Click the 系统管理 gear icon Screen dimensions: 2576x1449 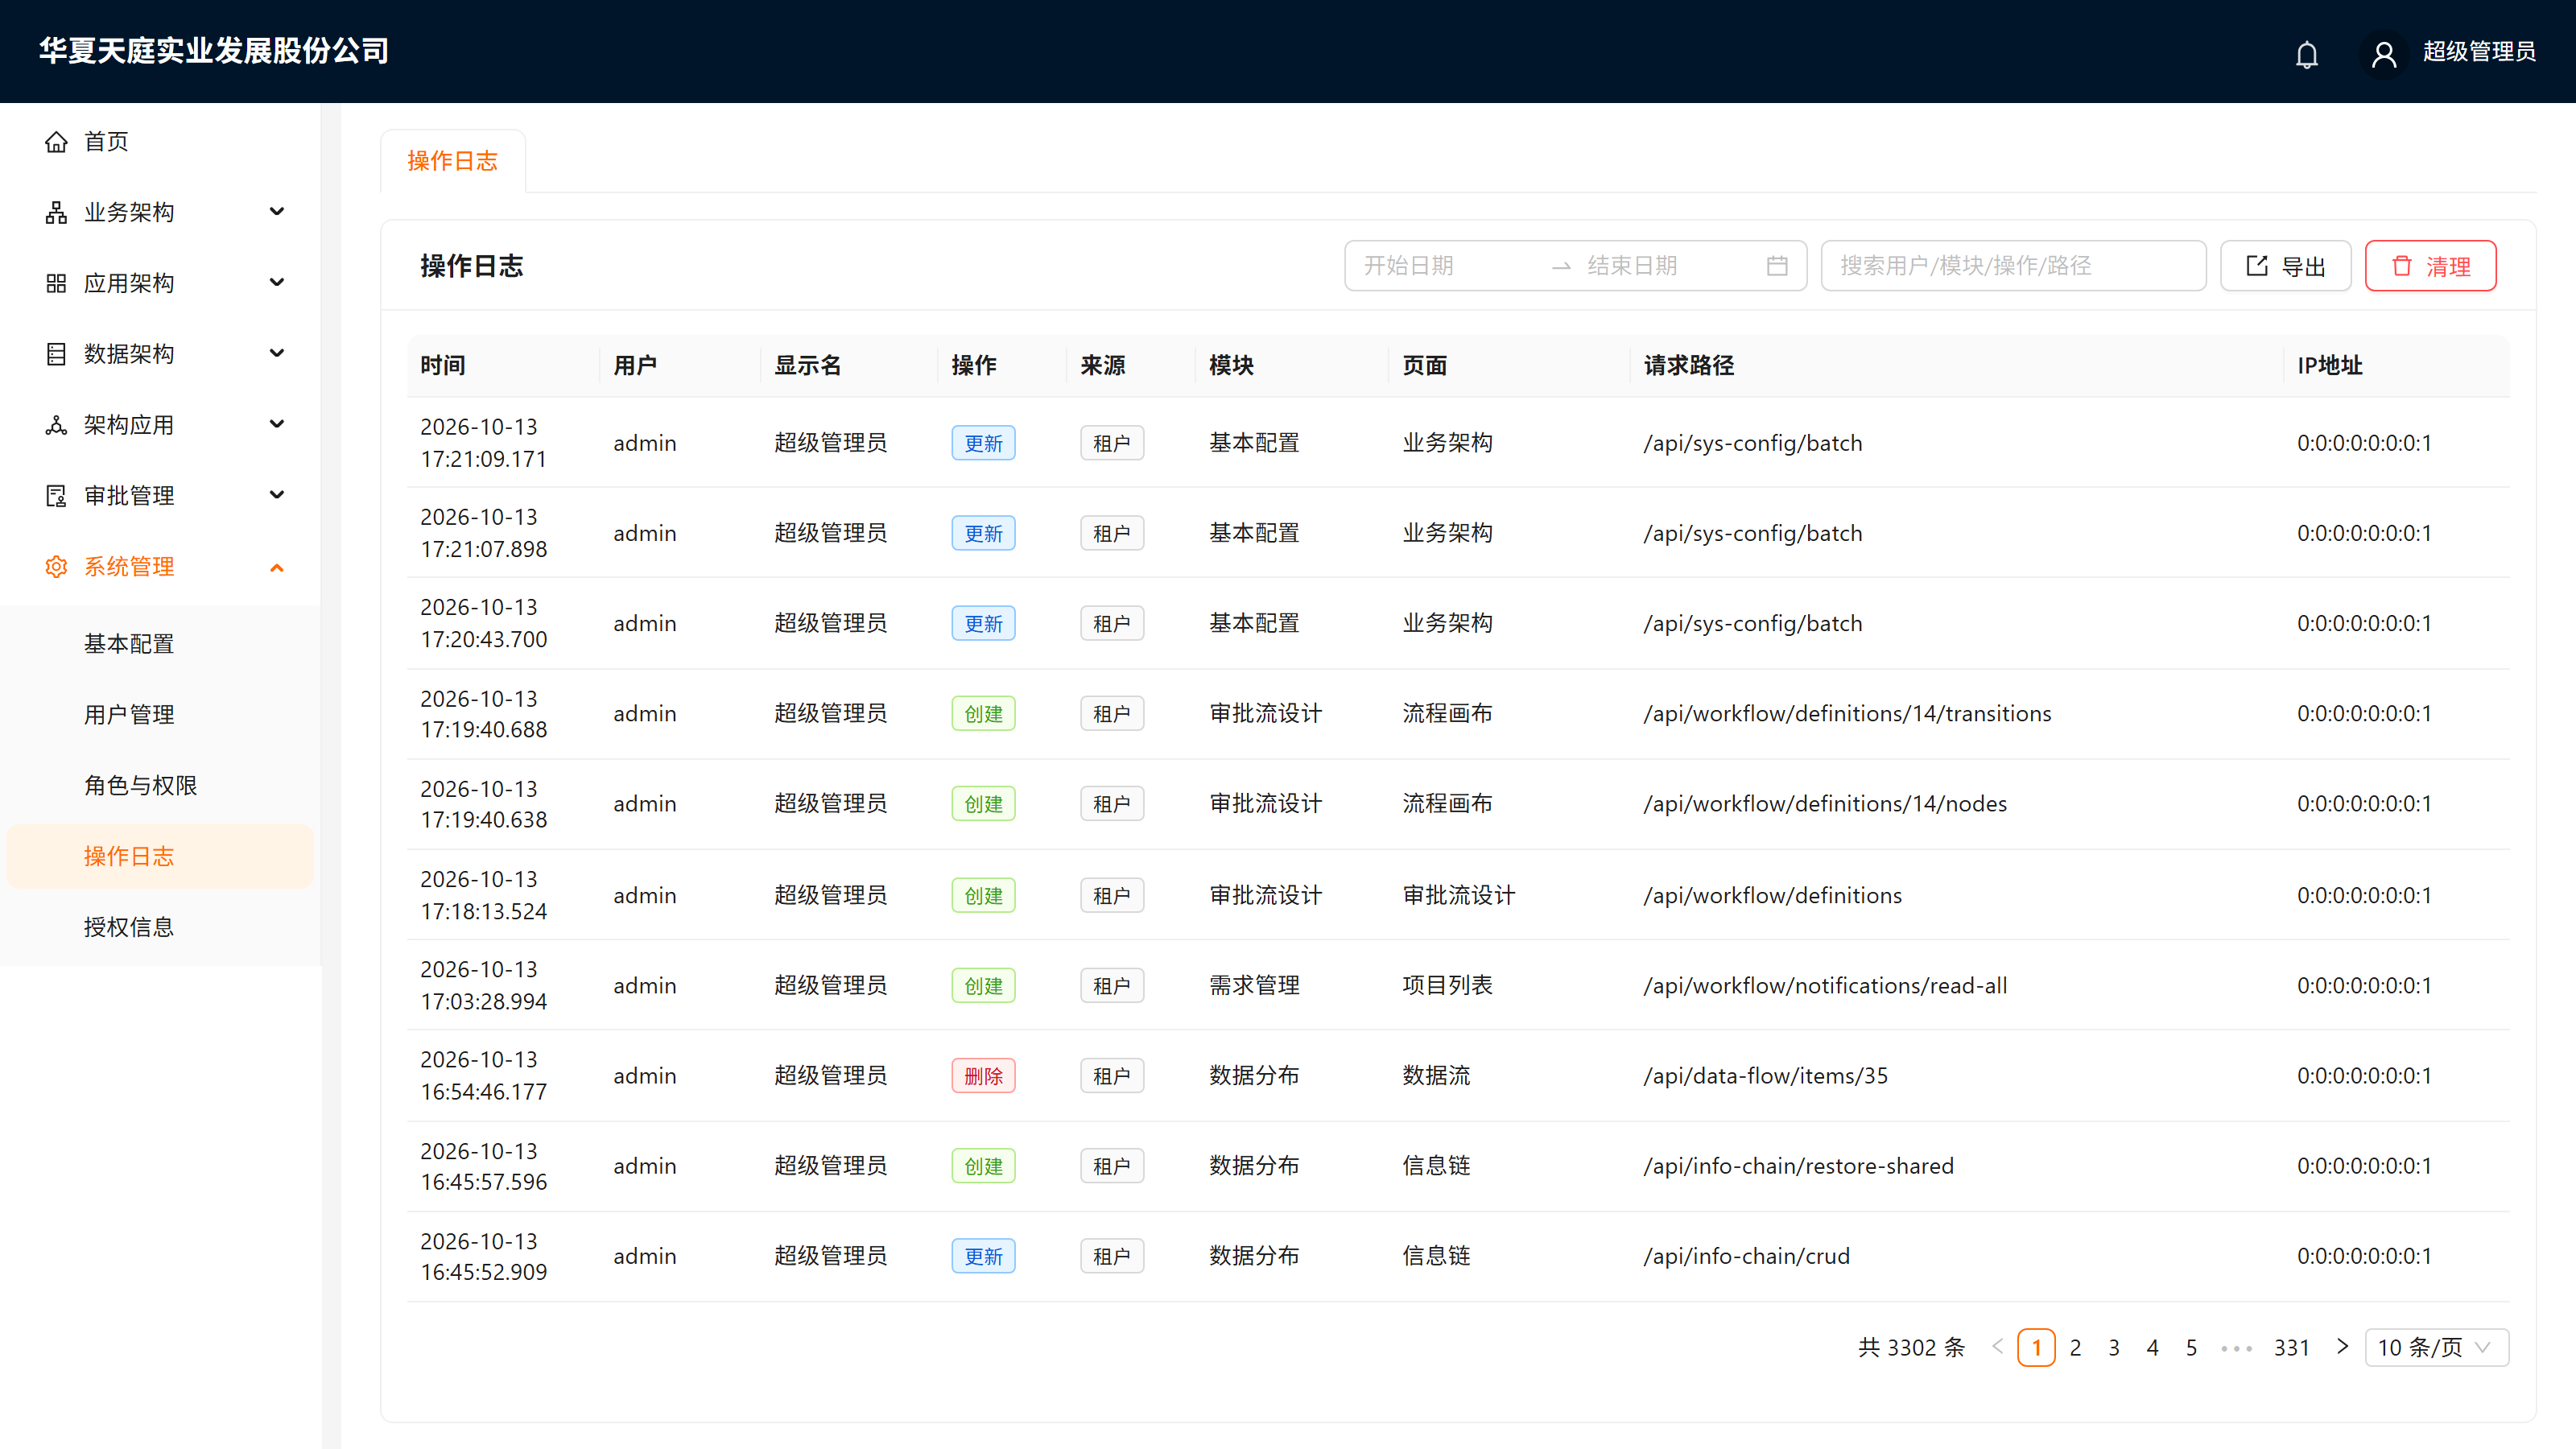[56, 567]
